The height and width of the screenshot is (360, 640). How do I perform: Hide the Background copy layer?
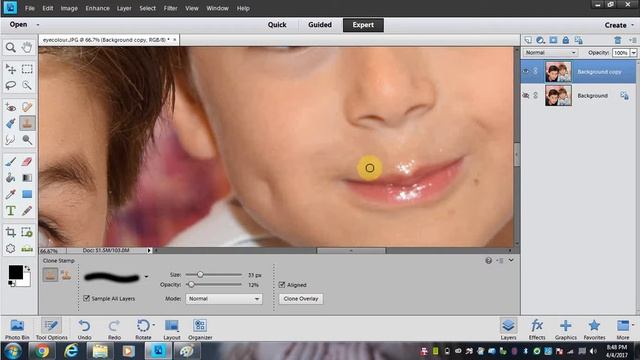click(526, 71)
